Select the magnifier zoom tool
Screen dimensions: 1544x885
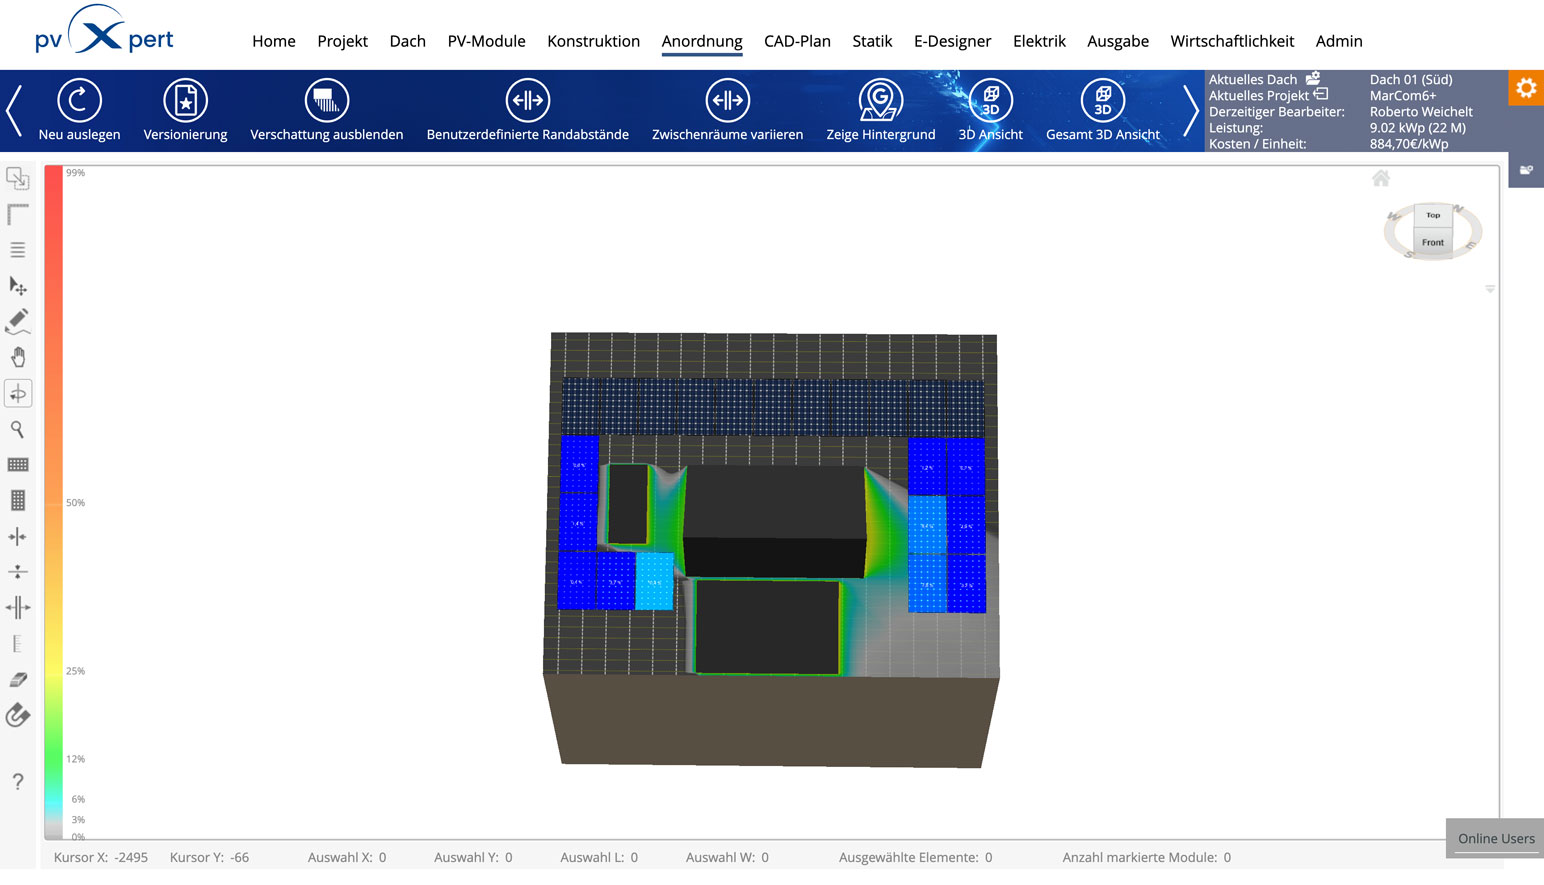(x=18, y=429)
